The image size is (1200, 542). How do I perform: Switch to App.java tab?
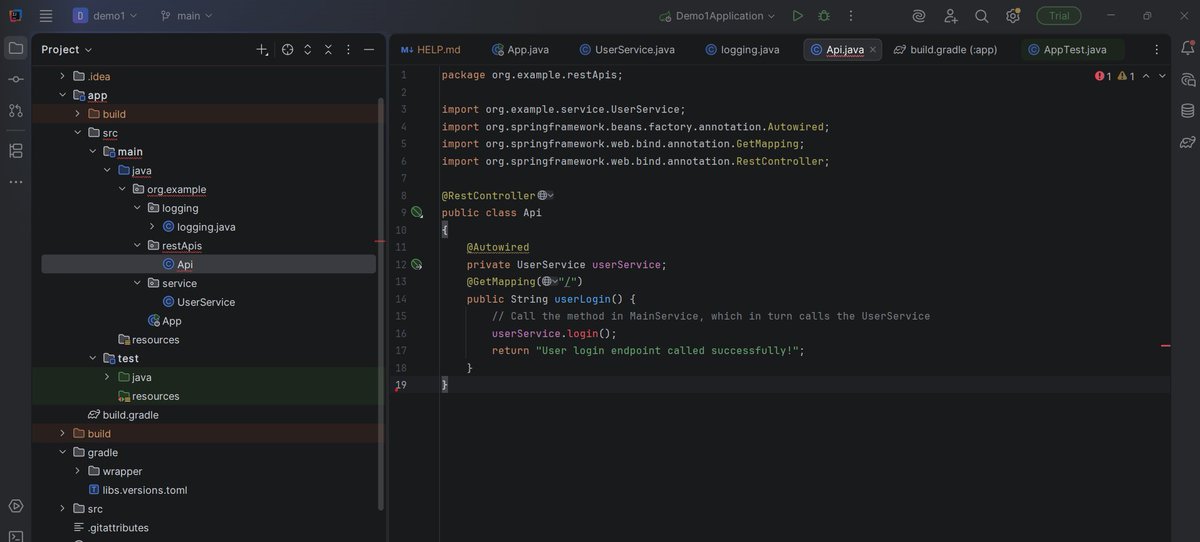point(520,49)
